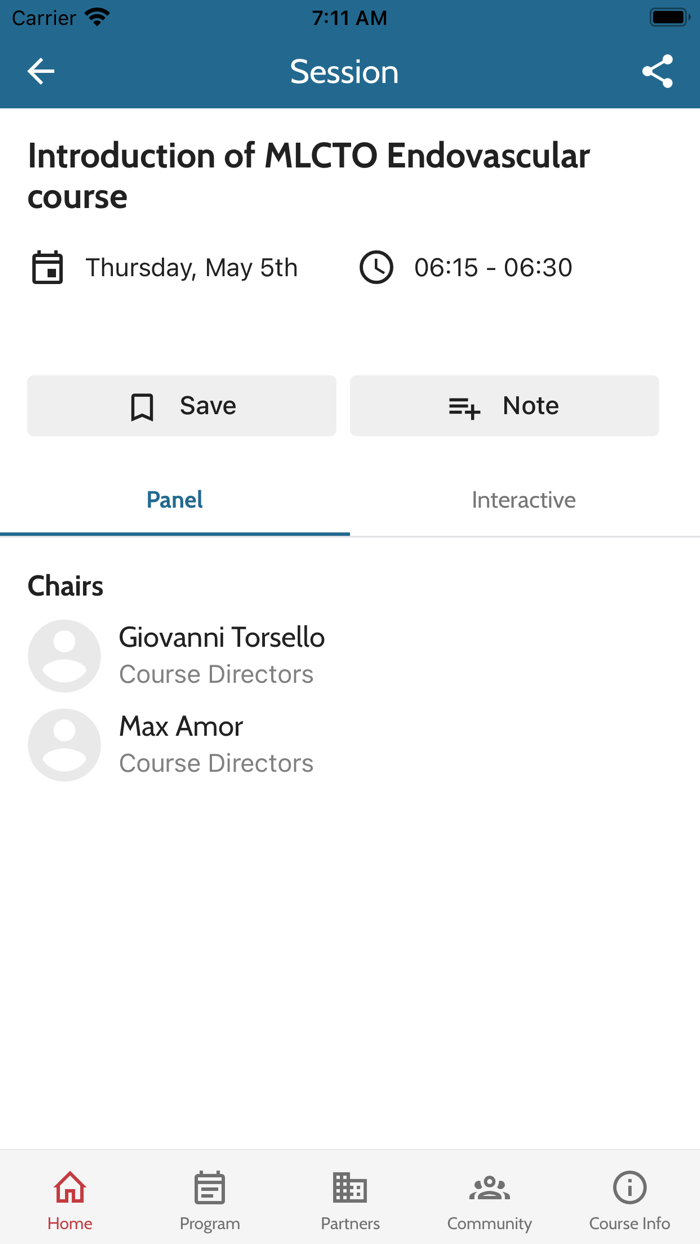The height and width of the screenshot is (1244, 700).
Task: Tap the bookmark icon on Save button
Action: pyautogui.click(x=142, y=406)
